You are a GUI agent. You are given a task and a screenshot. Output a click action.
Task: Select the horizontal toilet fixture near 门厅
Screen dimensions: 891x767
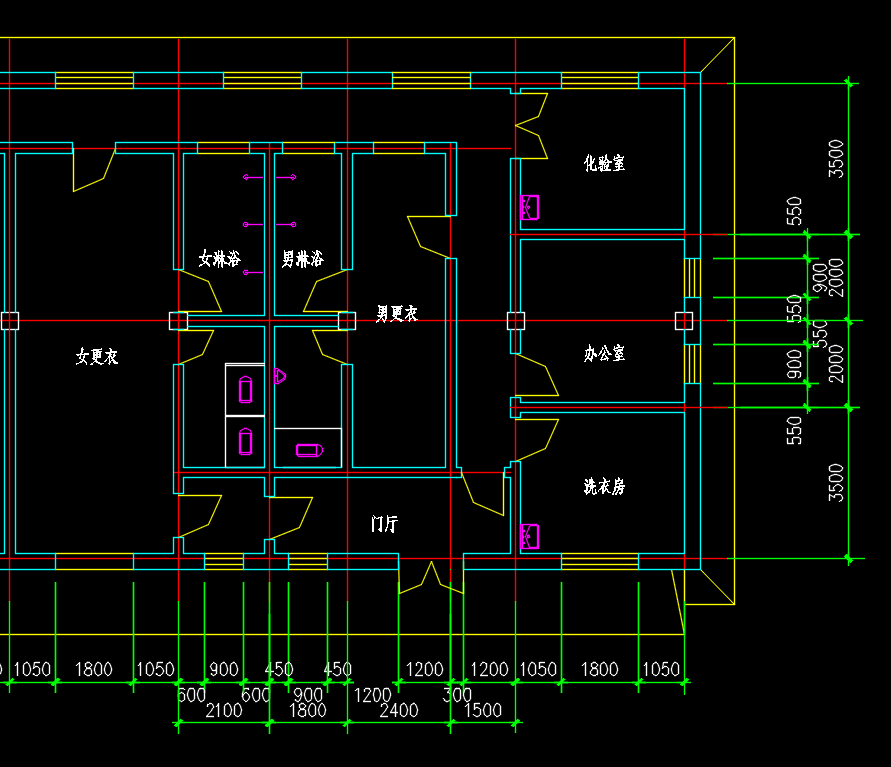310,451
